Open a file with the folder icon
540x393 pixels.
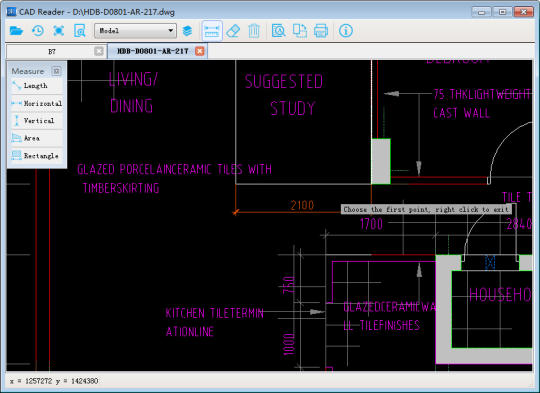click(x=16, y=31)
